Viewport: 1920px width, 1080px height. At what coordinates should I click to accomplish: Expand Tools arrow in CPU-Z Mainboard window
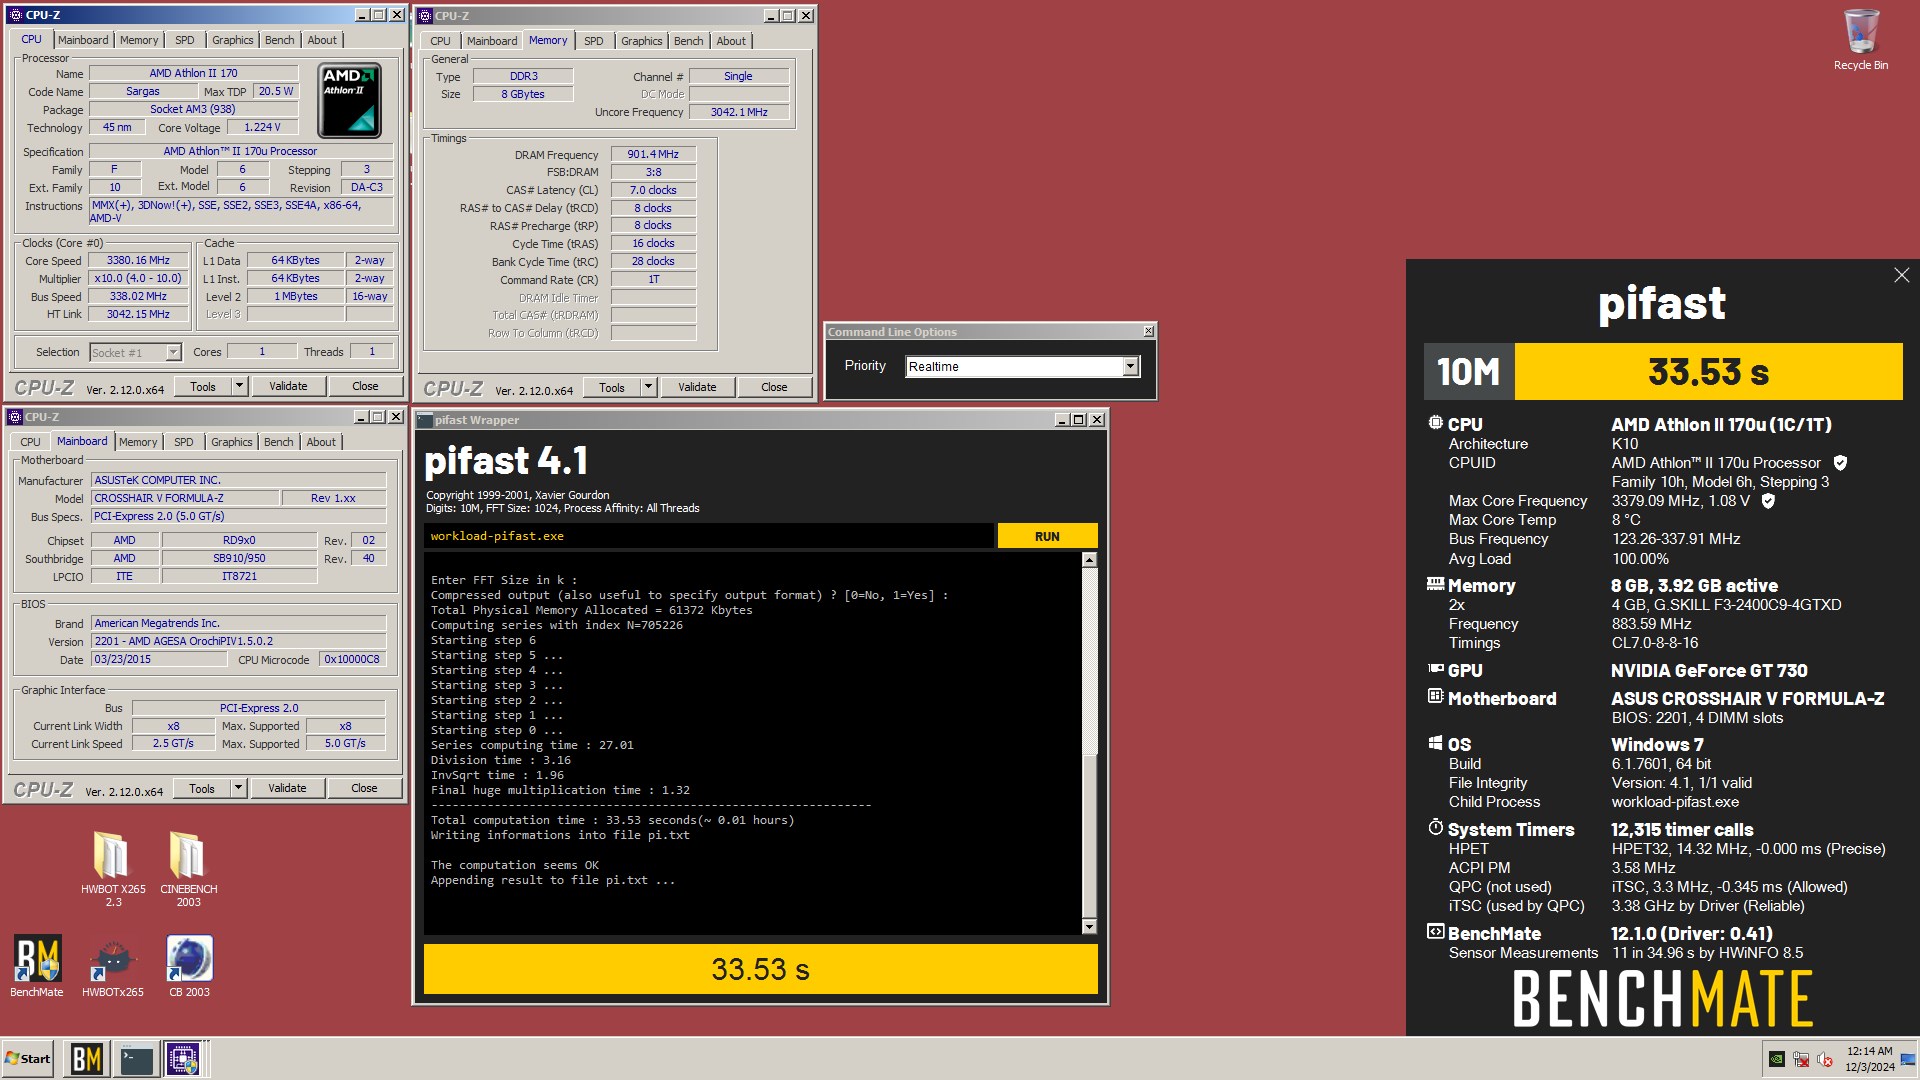click(x=238, y=788)
